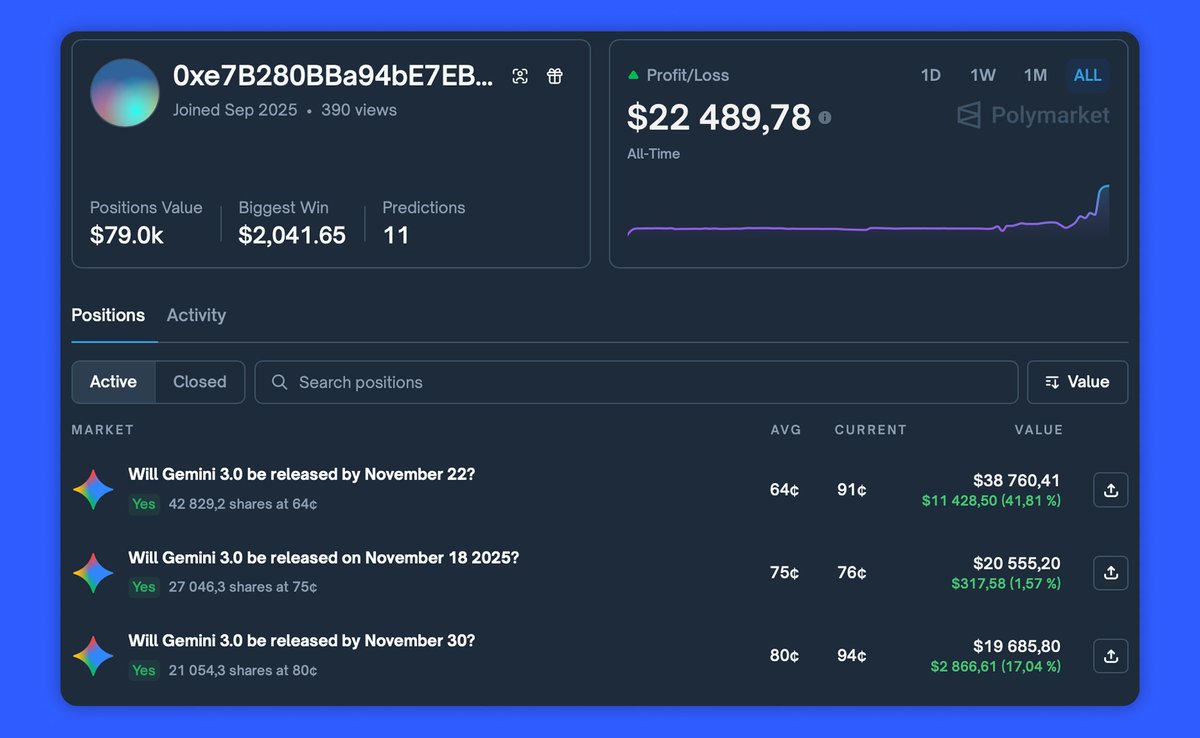The height and width of the screenshot is (738, 1200).
Task: Select the 1D chart range
Action: click(x=931, y=75)
